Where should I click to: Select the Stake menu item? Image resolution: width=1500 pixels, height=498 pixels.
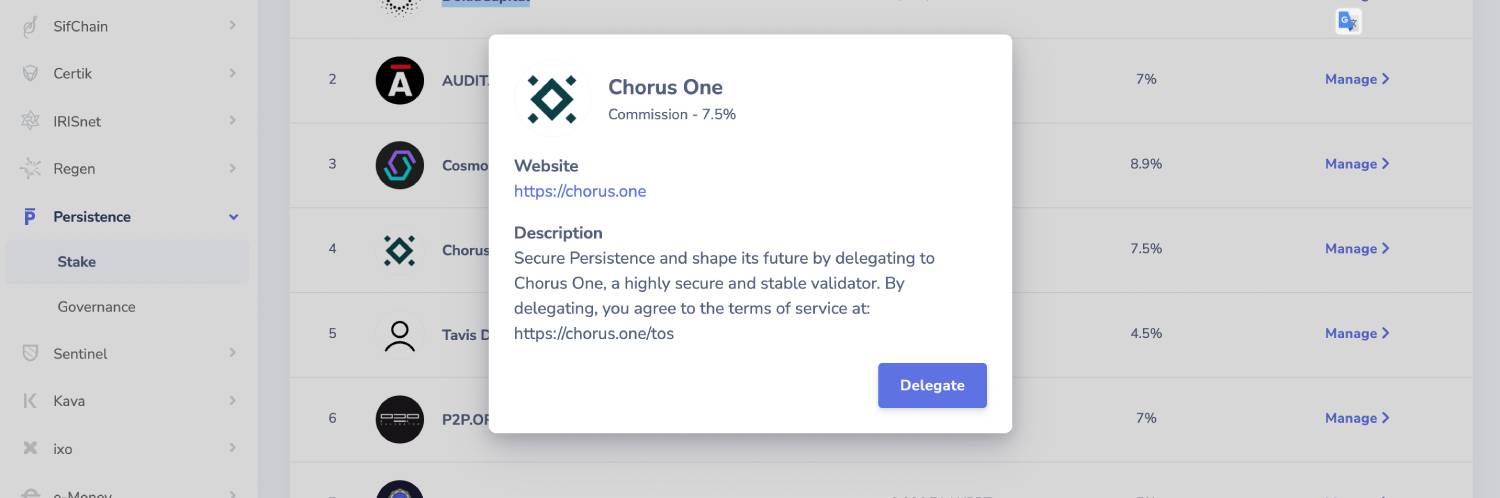click(77, 262)
